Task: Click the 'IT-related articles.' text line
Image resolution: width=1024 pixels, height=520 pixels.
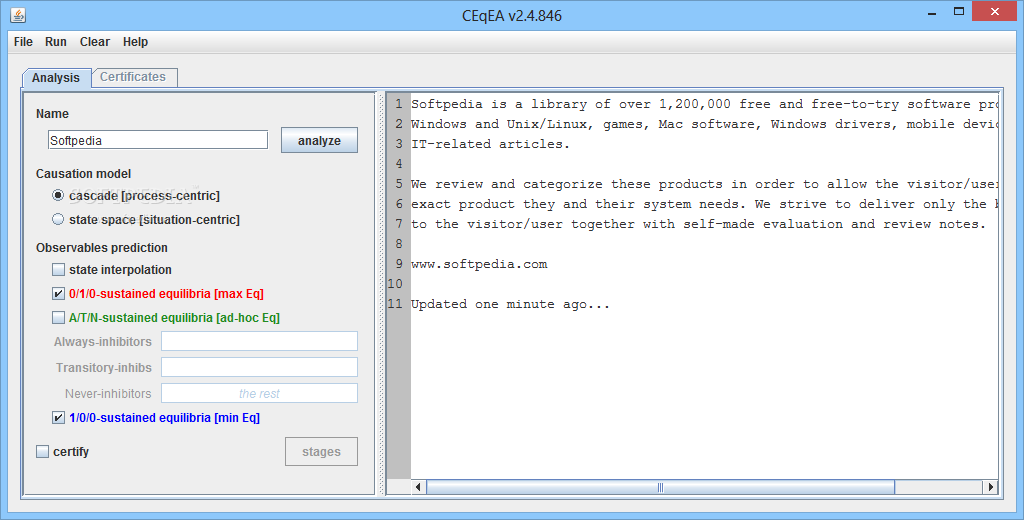Action: pyautogui.click(x=490, y=144)
